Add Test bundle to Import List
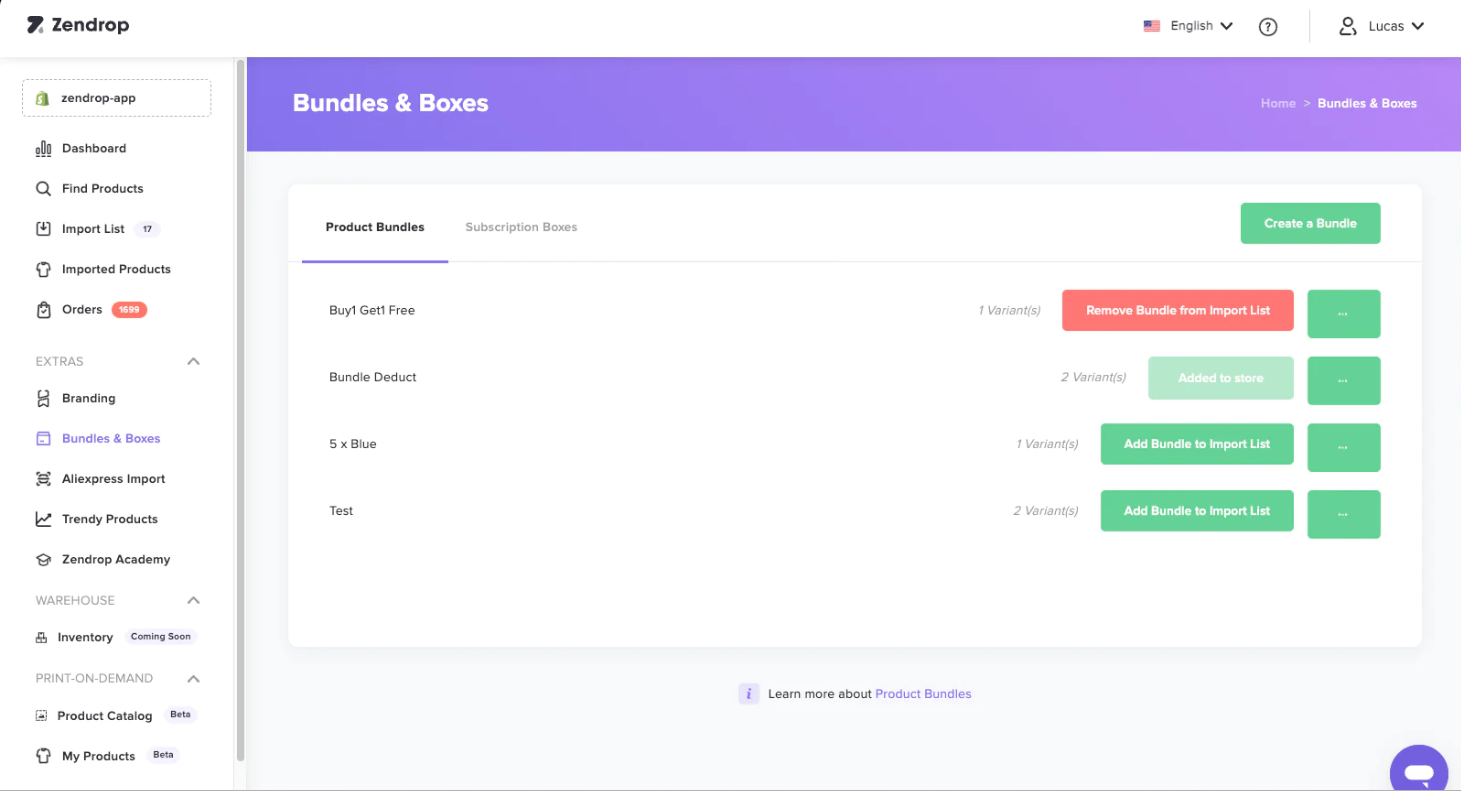The width and height of the screenshot is (1461, 791). [1197, 511]
